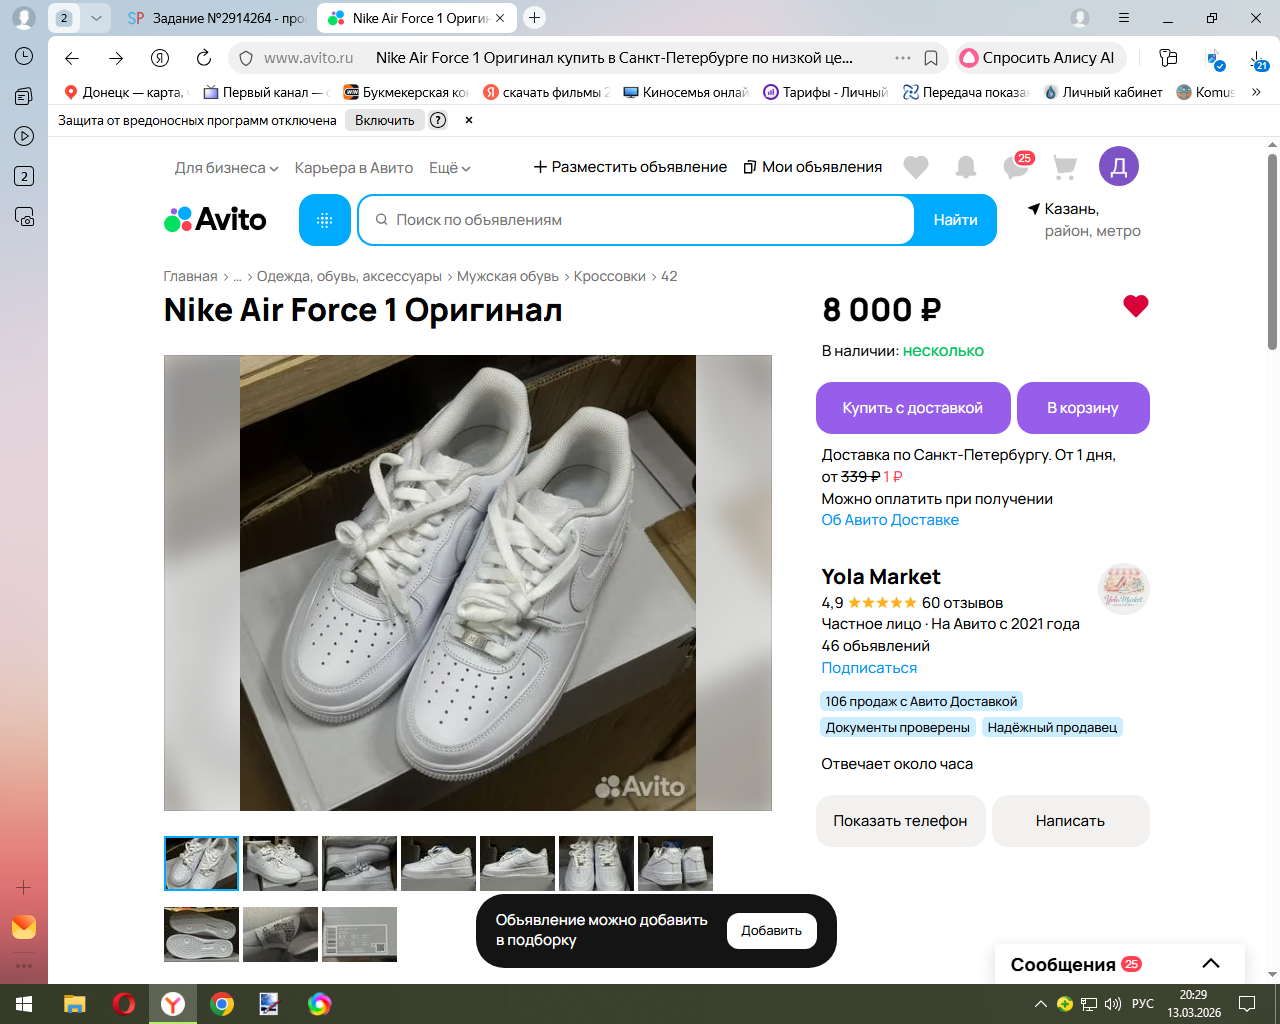The width and height of the screenshot is (1280, 1024).
Task: Open the Yola Market seller avatar
Action: [x=1124, y=589]
